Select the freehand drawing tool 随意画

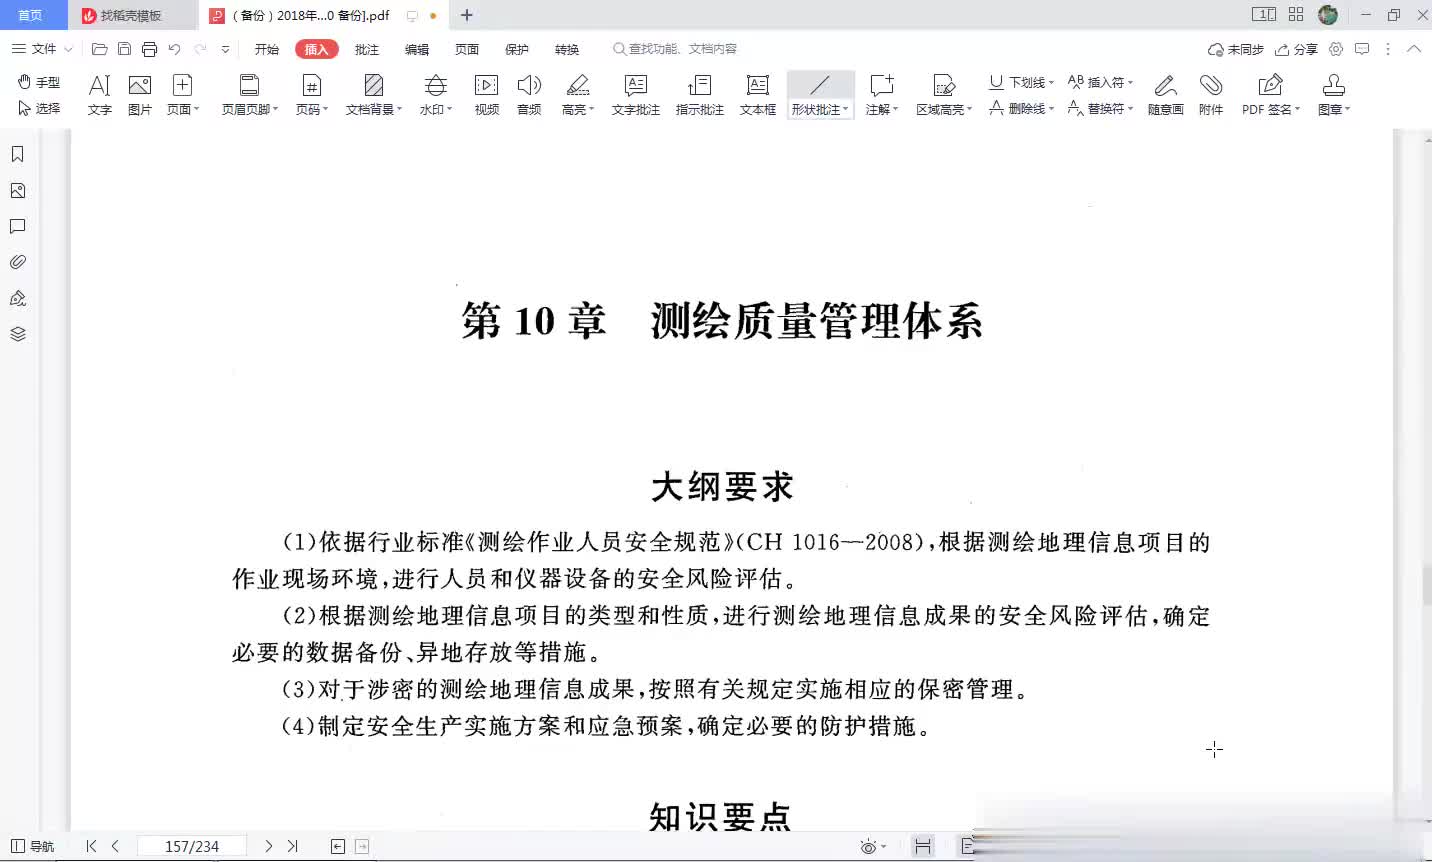coord(1165,95)
